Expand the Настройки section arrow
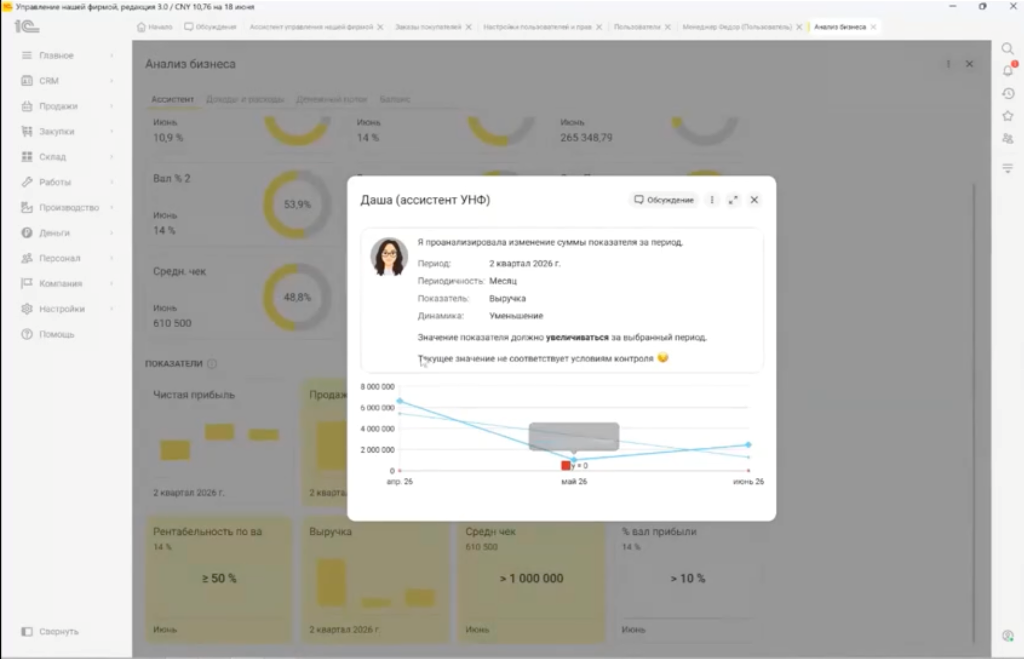 pyautogui.click(x=112, y=309)
